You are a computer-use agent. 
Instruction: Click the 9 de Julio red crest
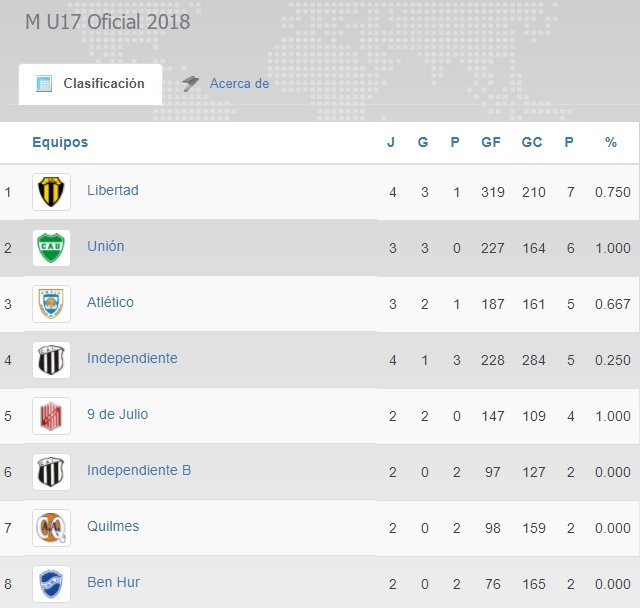click(51, 416)
